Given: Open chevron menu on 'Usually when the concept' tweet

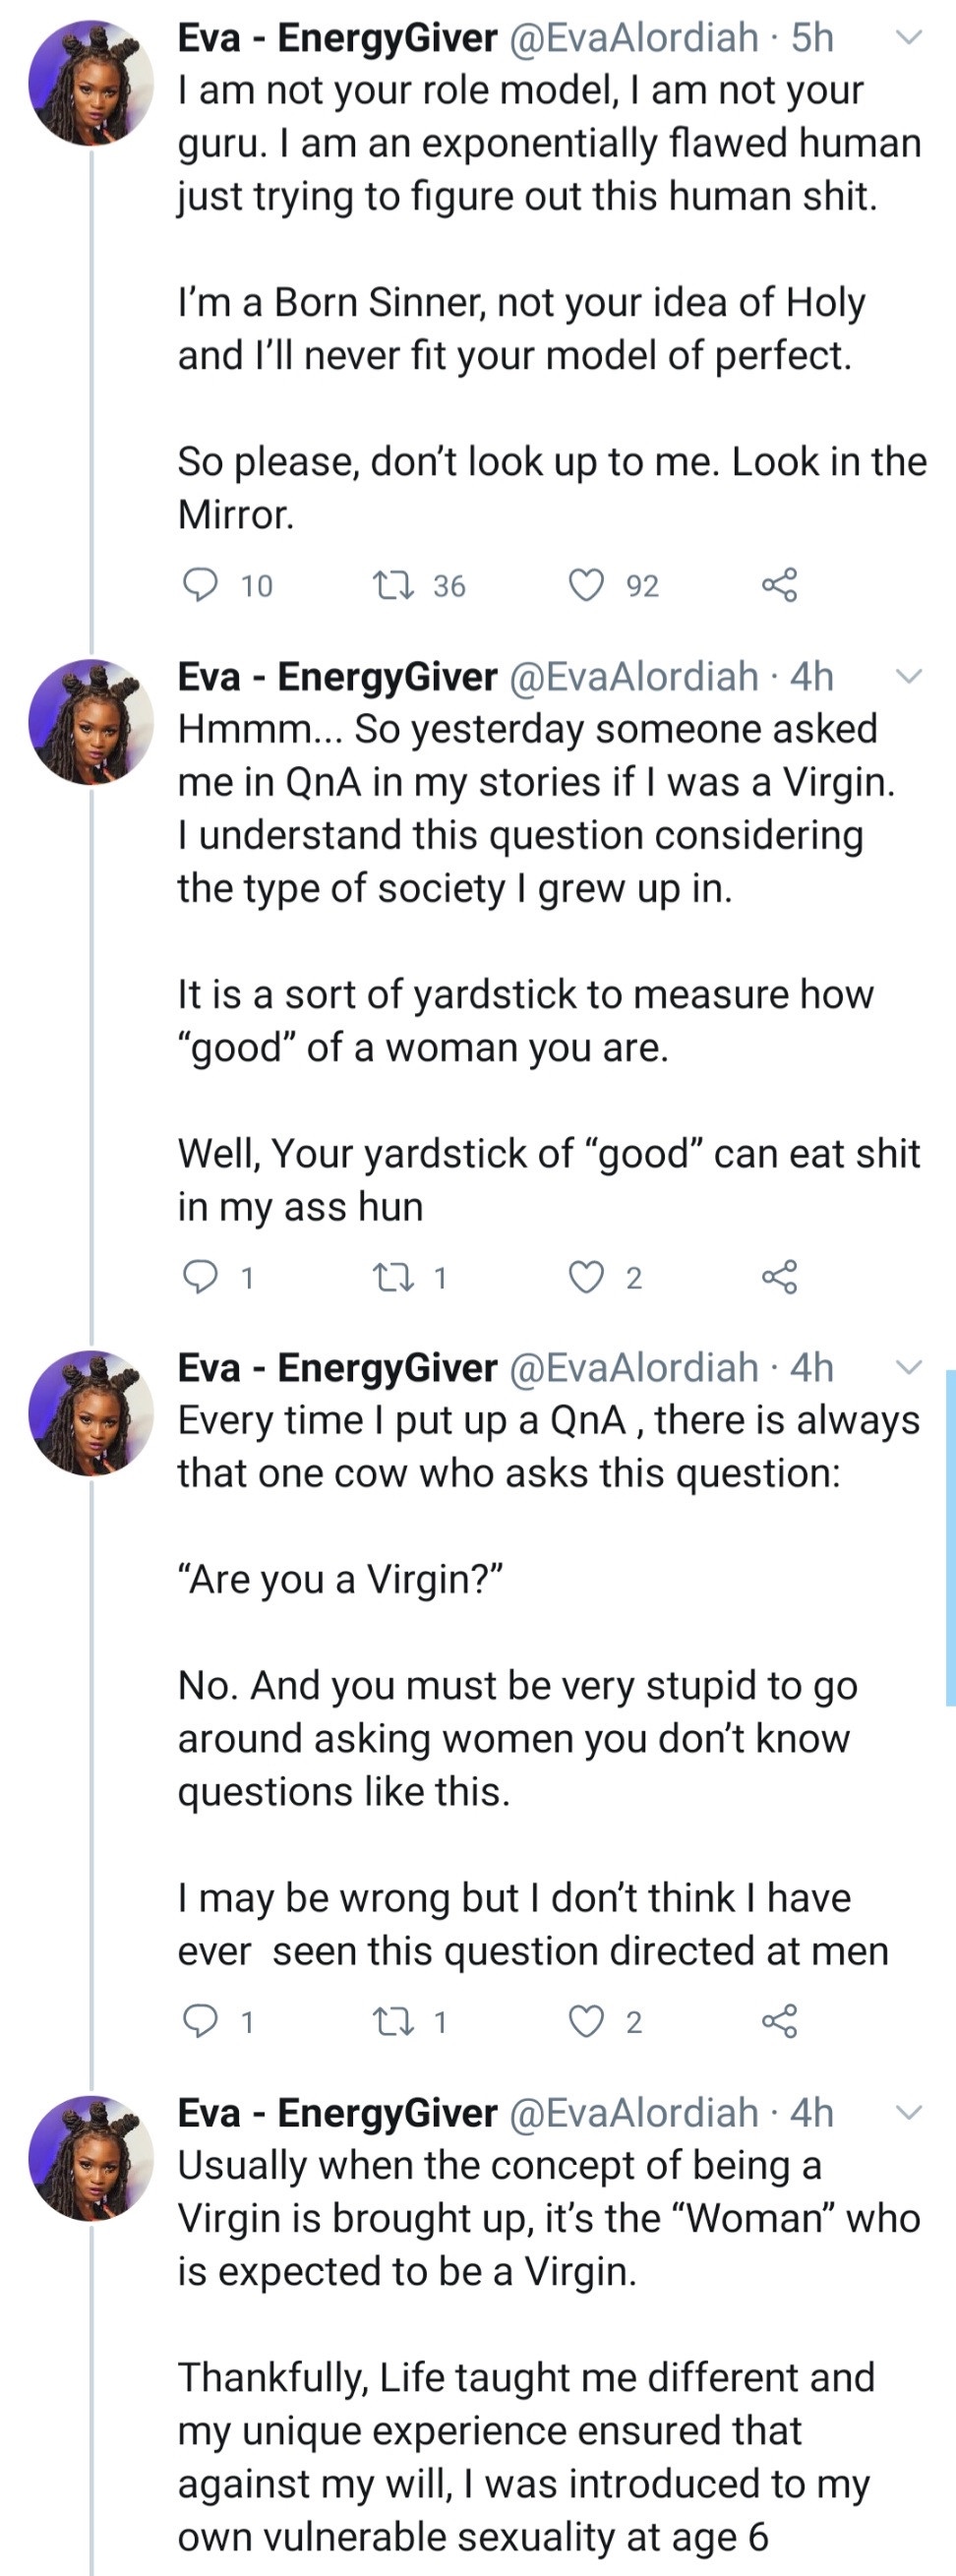Looking at the screenshot, I should coord(908,2113).
